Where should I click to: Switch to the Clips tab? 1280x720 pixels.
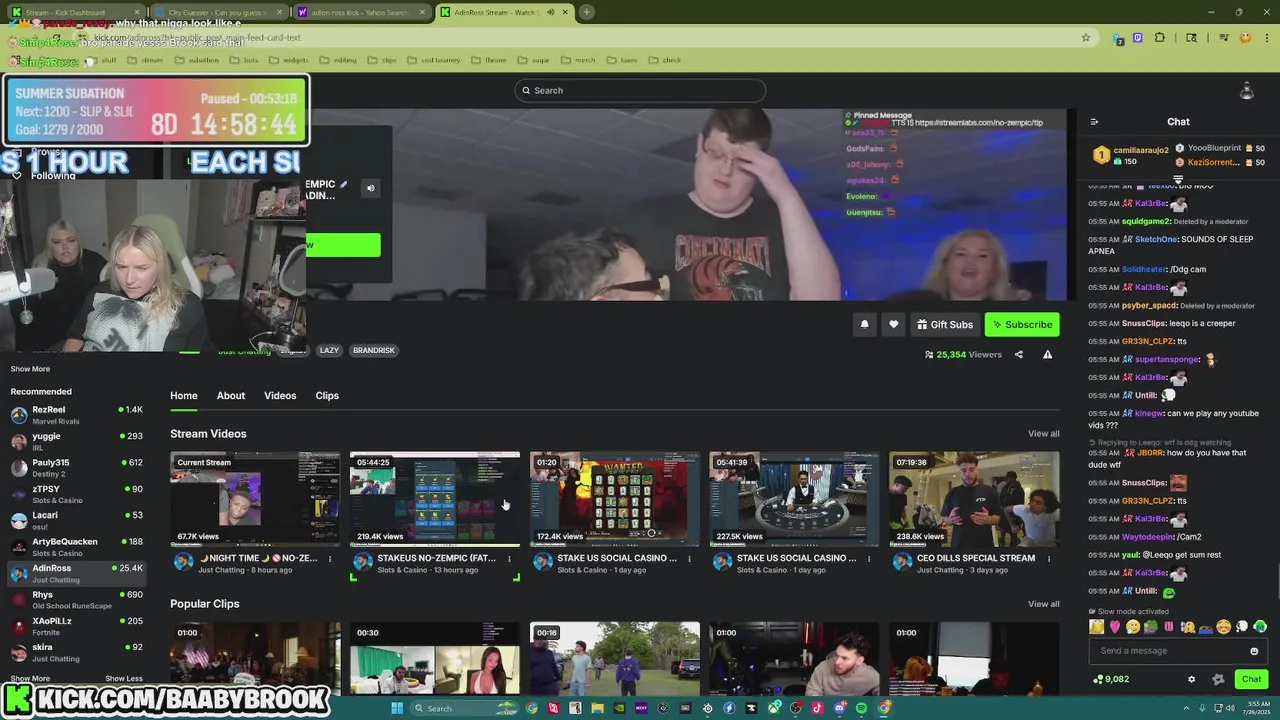[x=327, y=396]
